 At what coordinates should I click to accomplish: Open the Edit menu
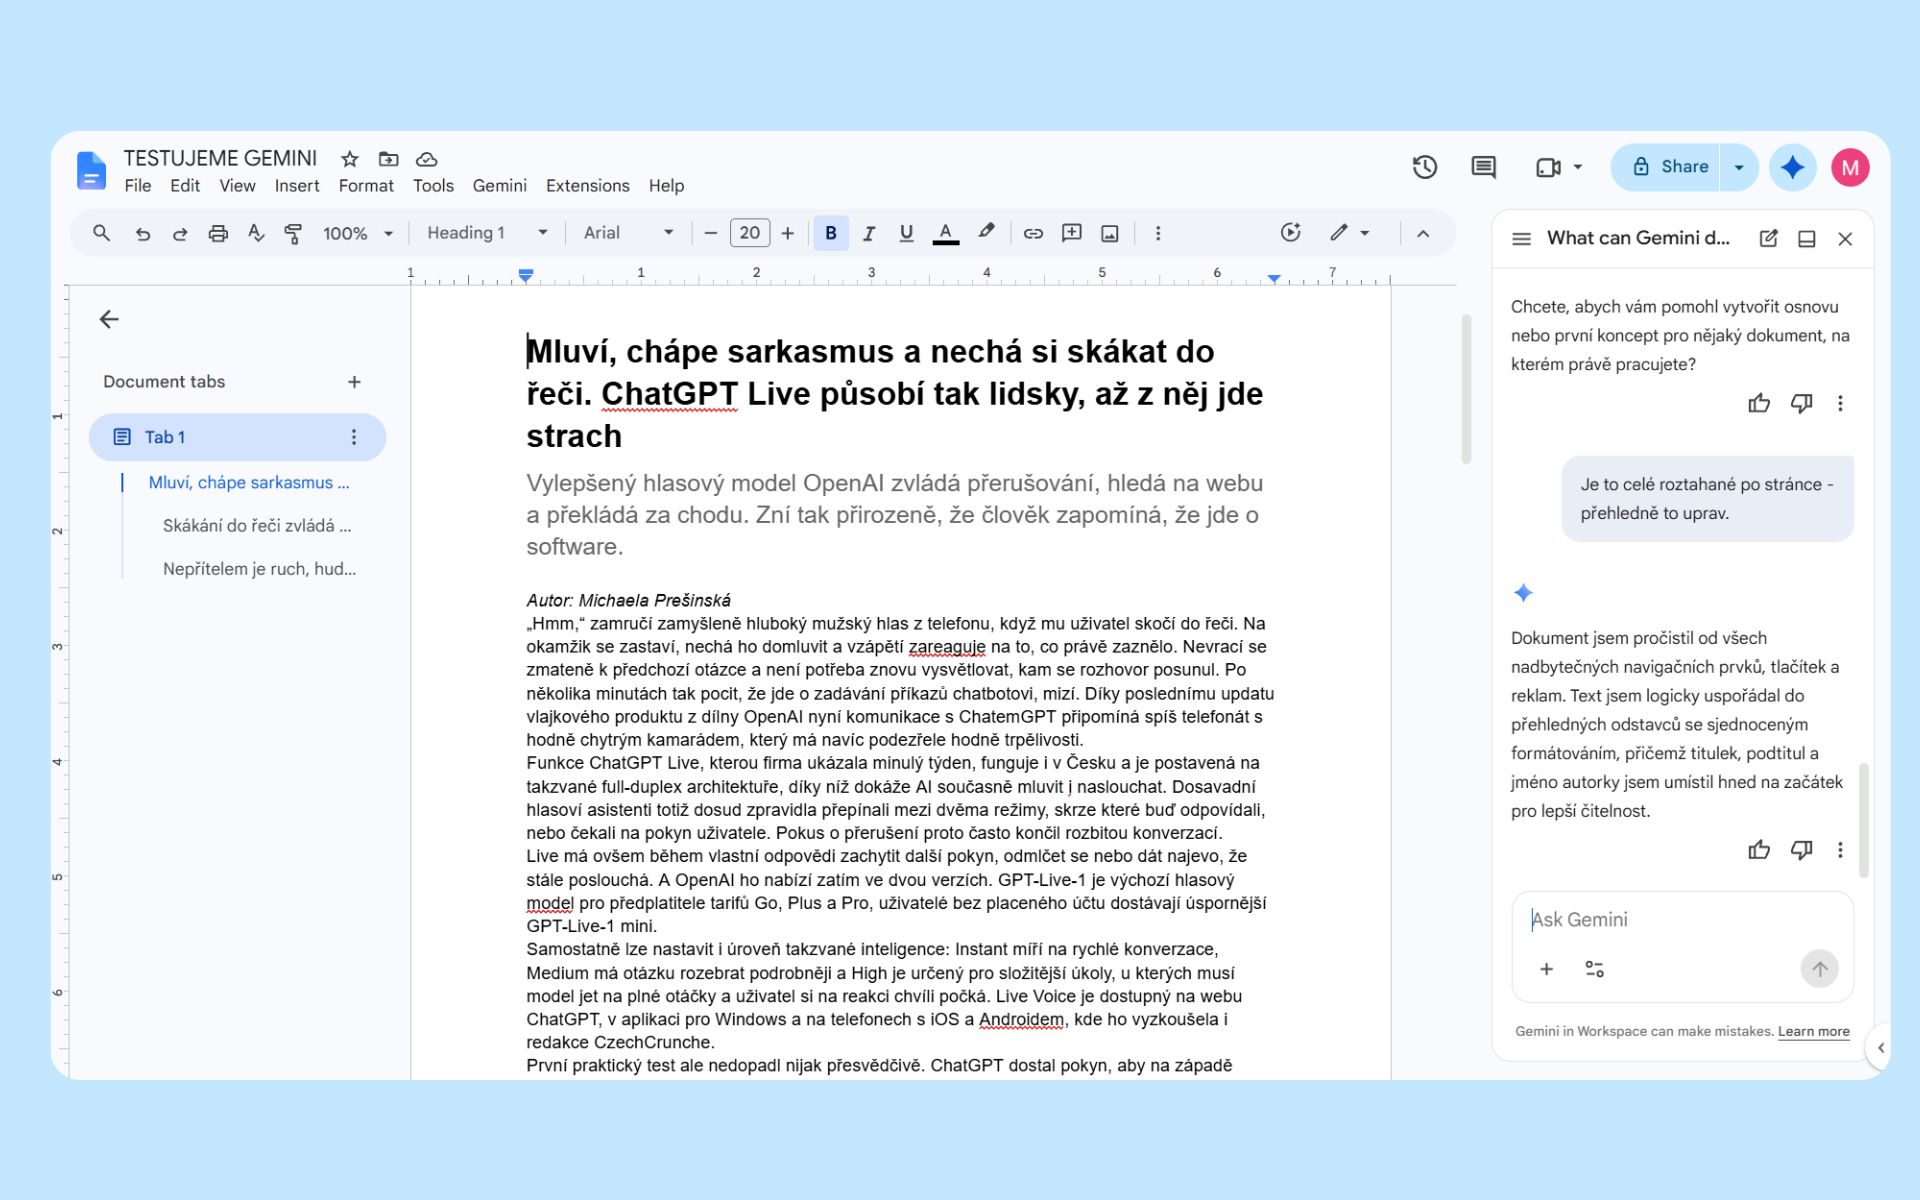185,186
